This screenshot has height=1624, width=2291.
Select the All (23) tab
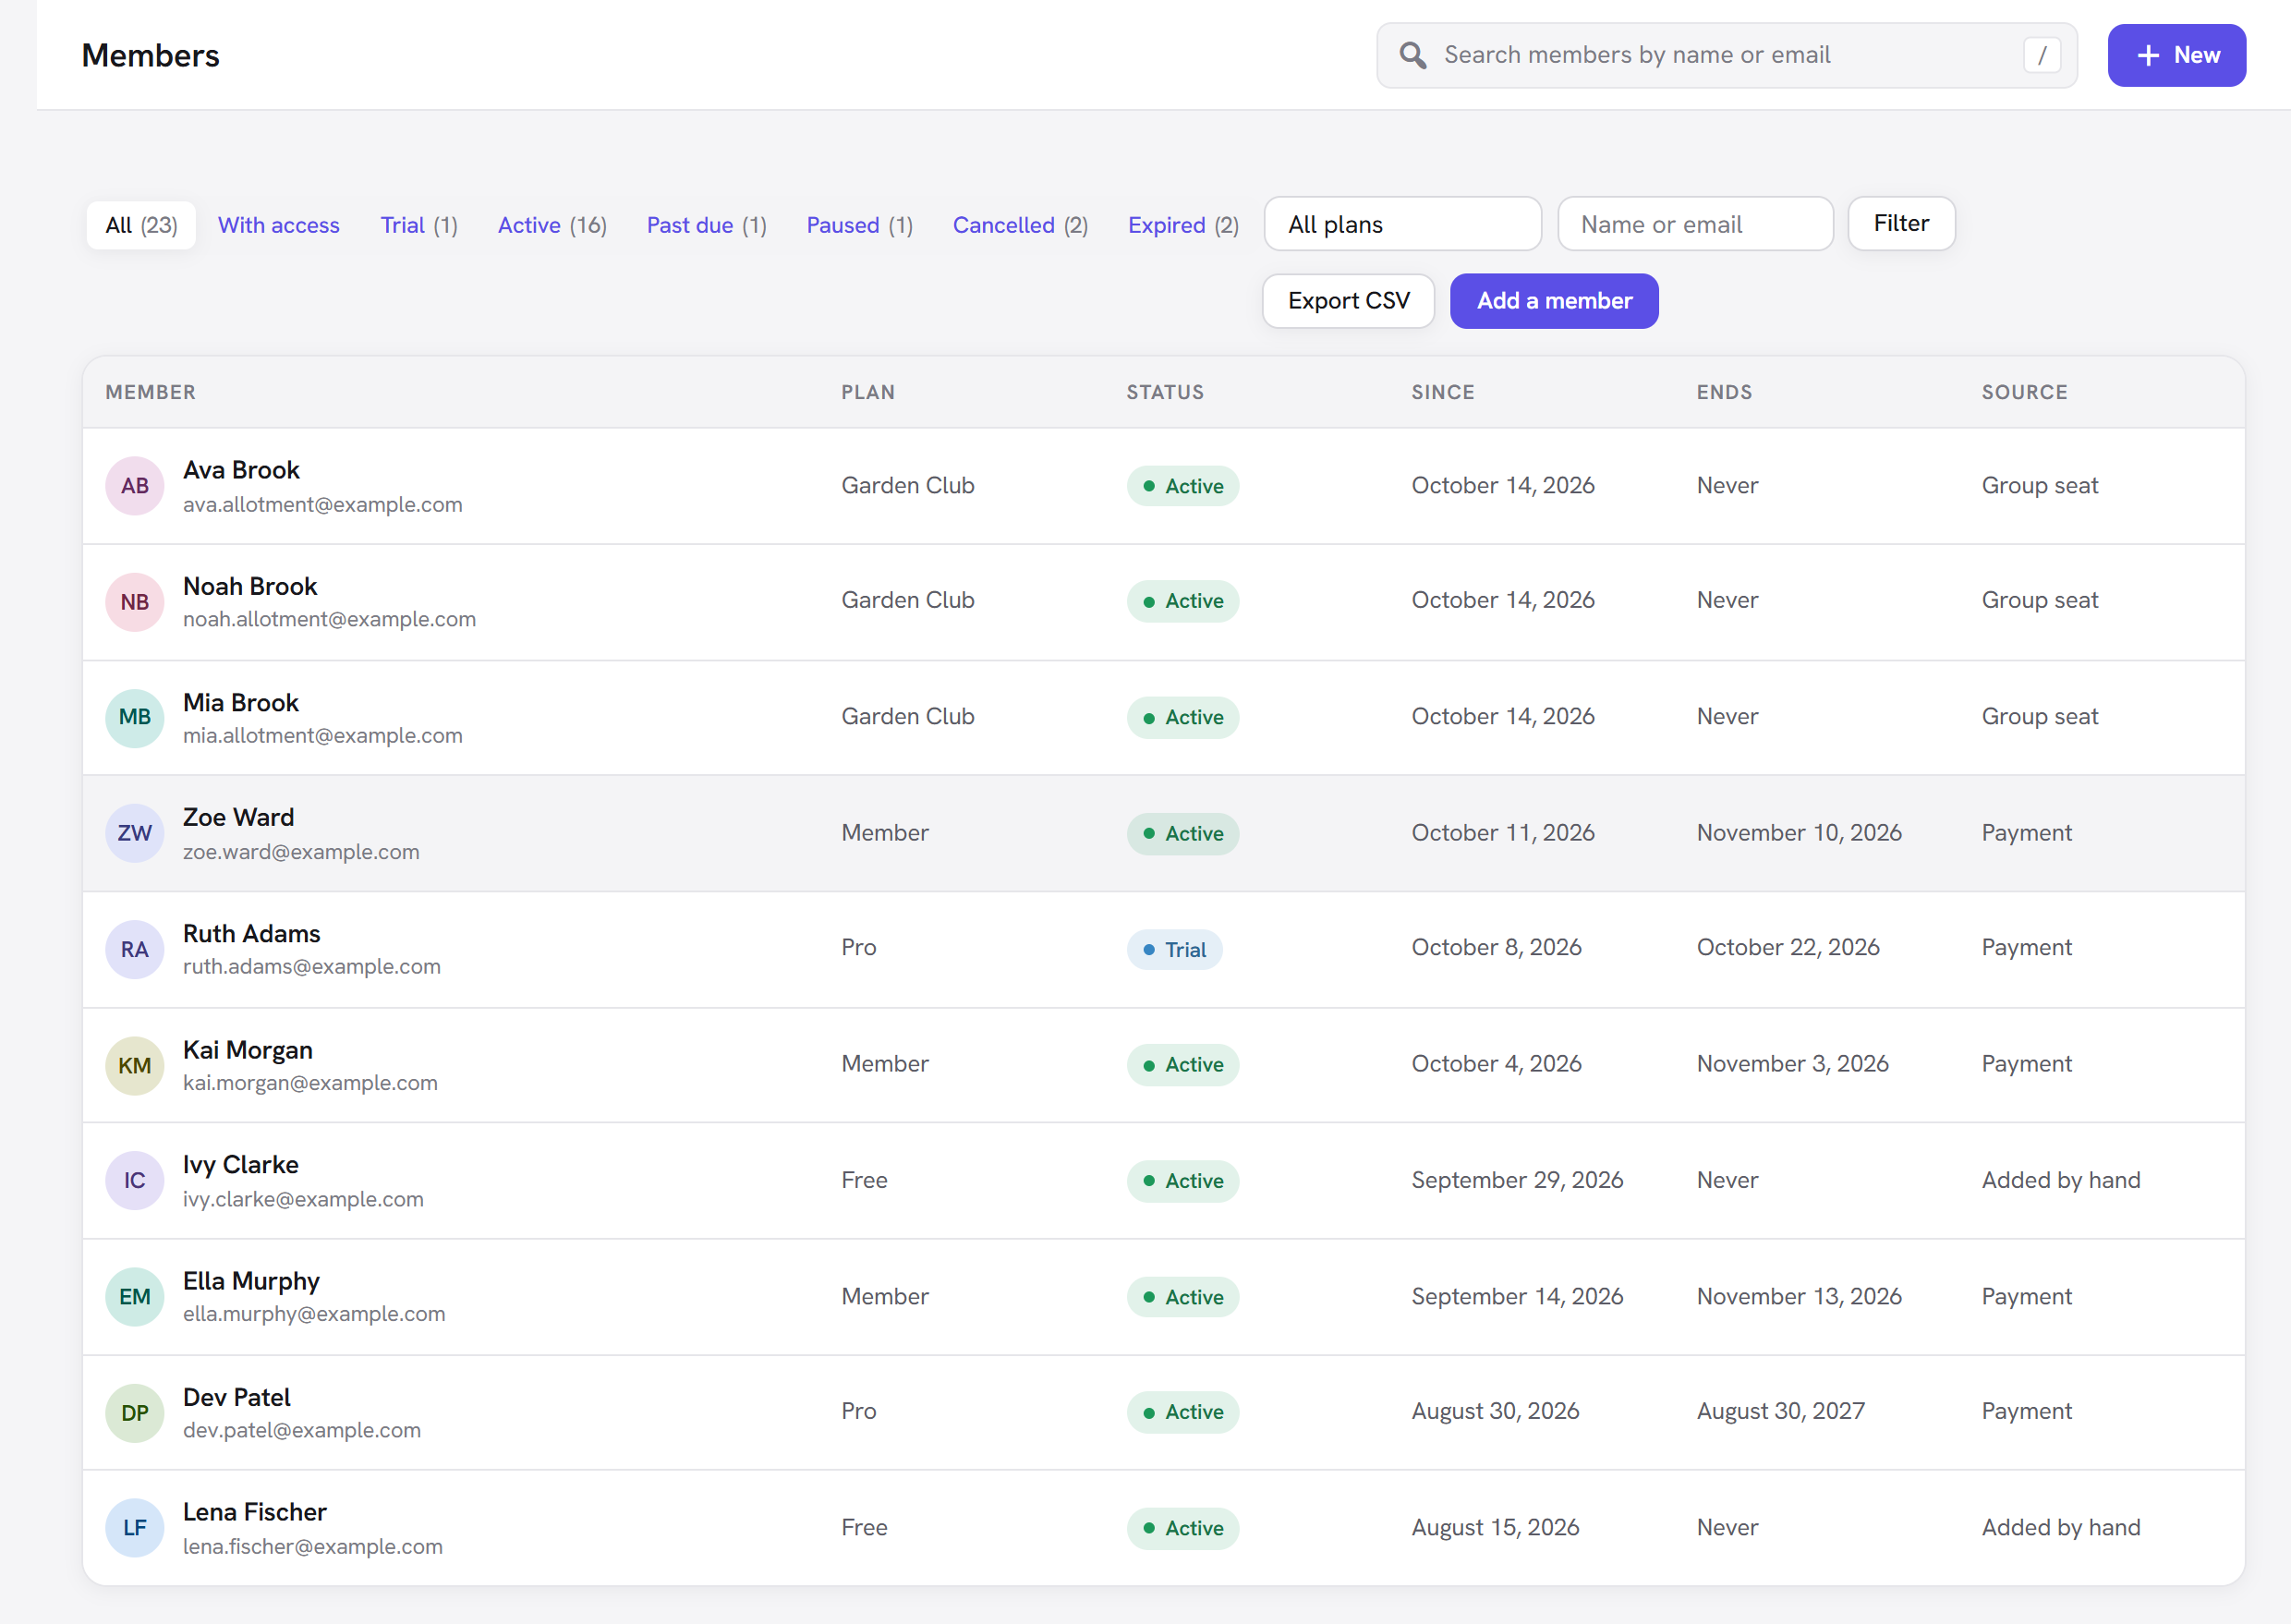point(141,225)
